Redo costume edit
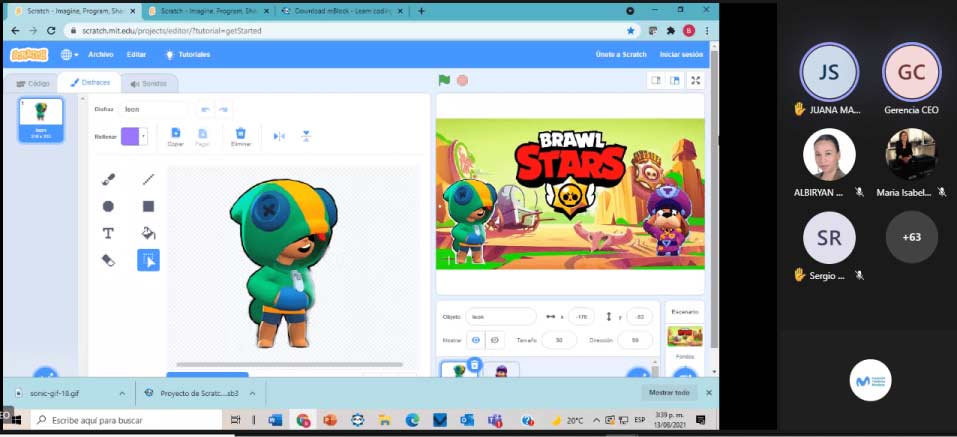The height and width of the screenshot is (437, 957). pos(223,110)
